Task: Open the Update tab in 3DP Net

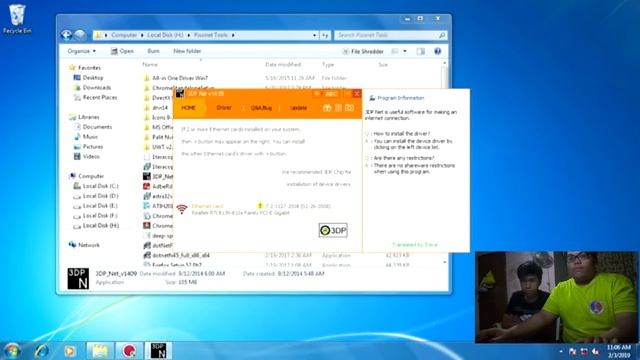Action: pos(299,108)
